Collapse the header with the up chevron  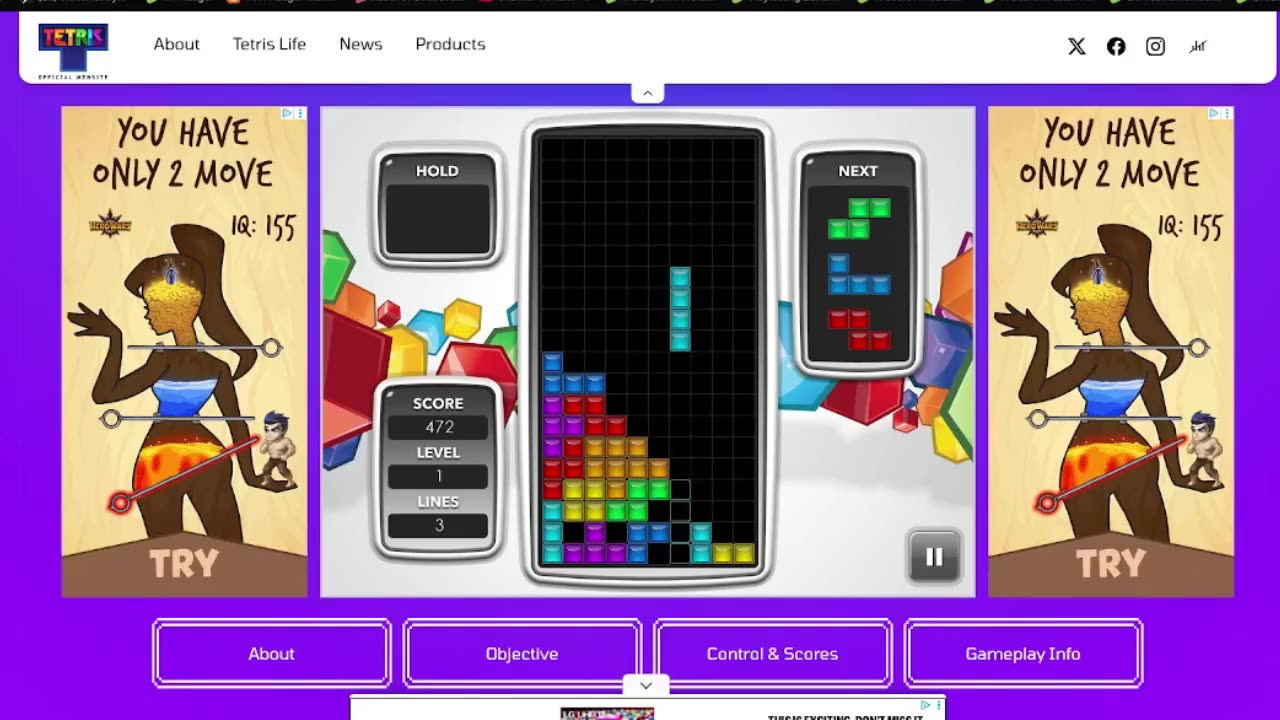647,93
